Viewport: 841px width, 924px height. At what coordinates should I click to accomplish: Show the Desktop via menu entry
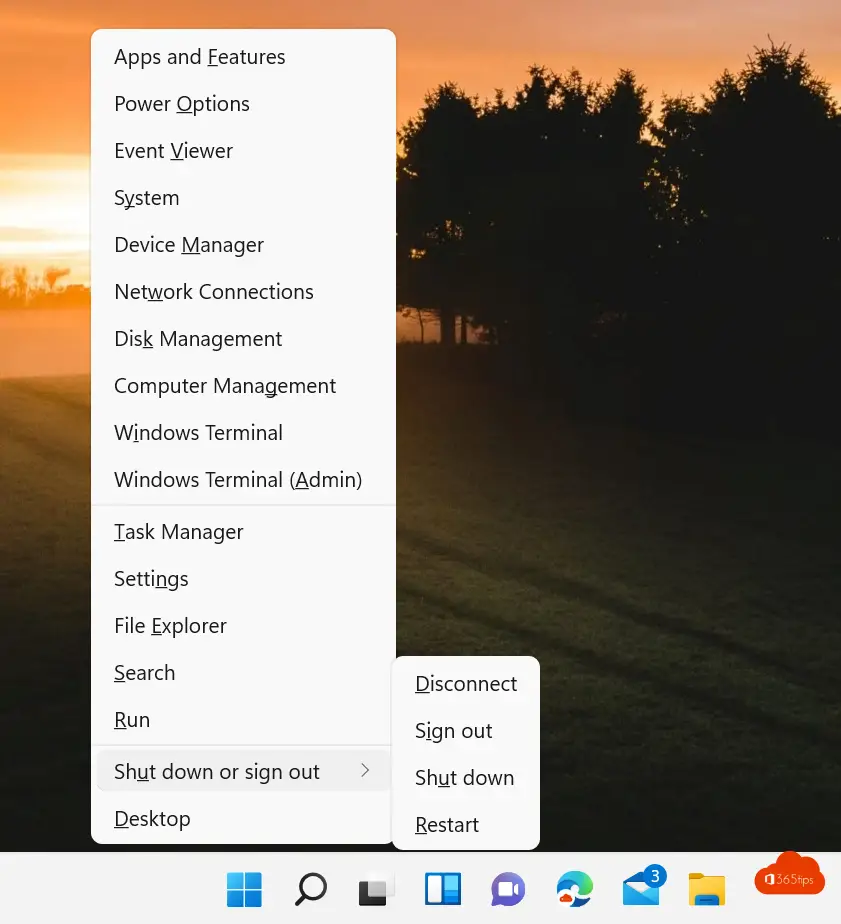click(243, 819)
